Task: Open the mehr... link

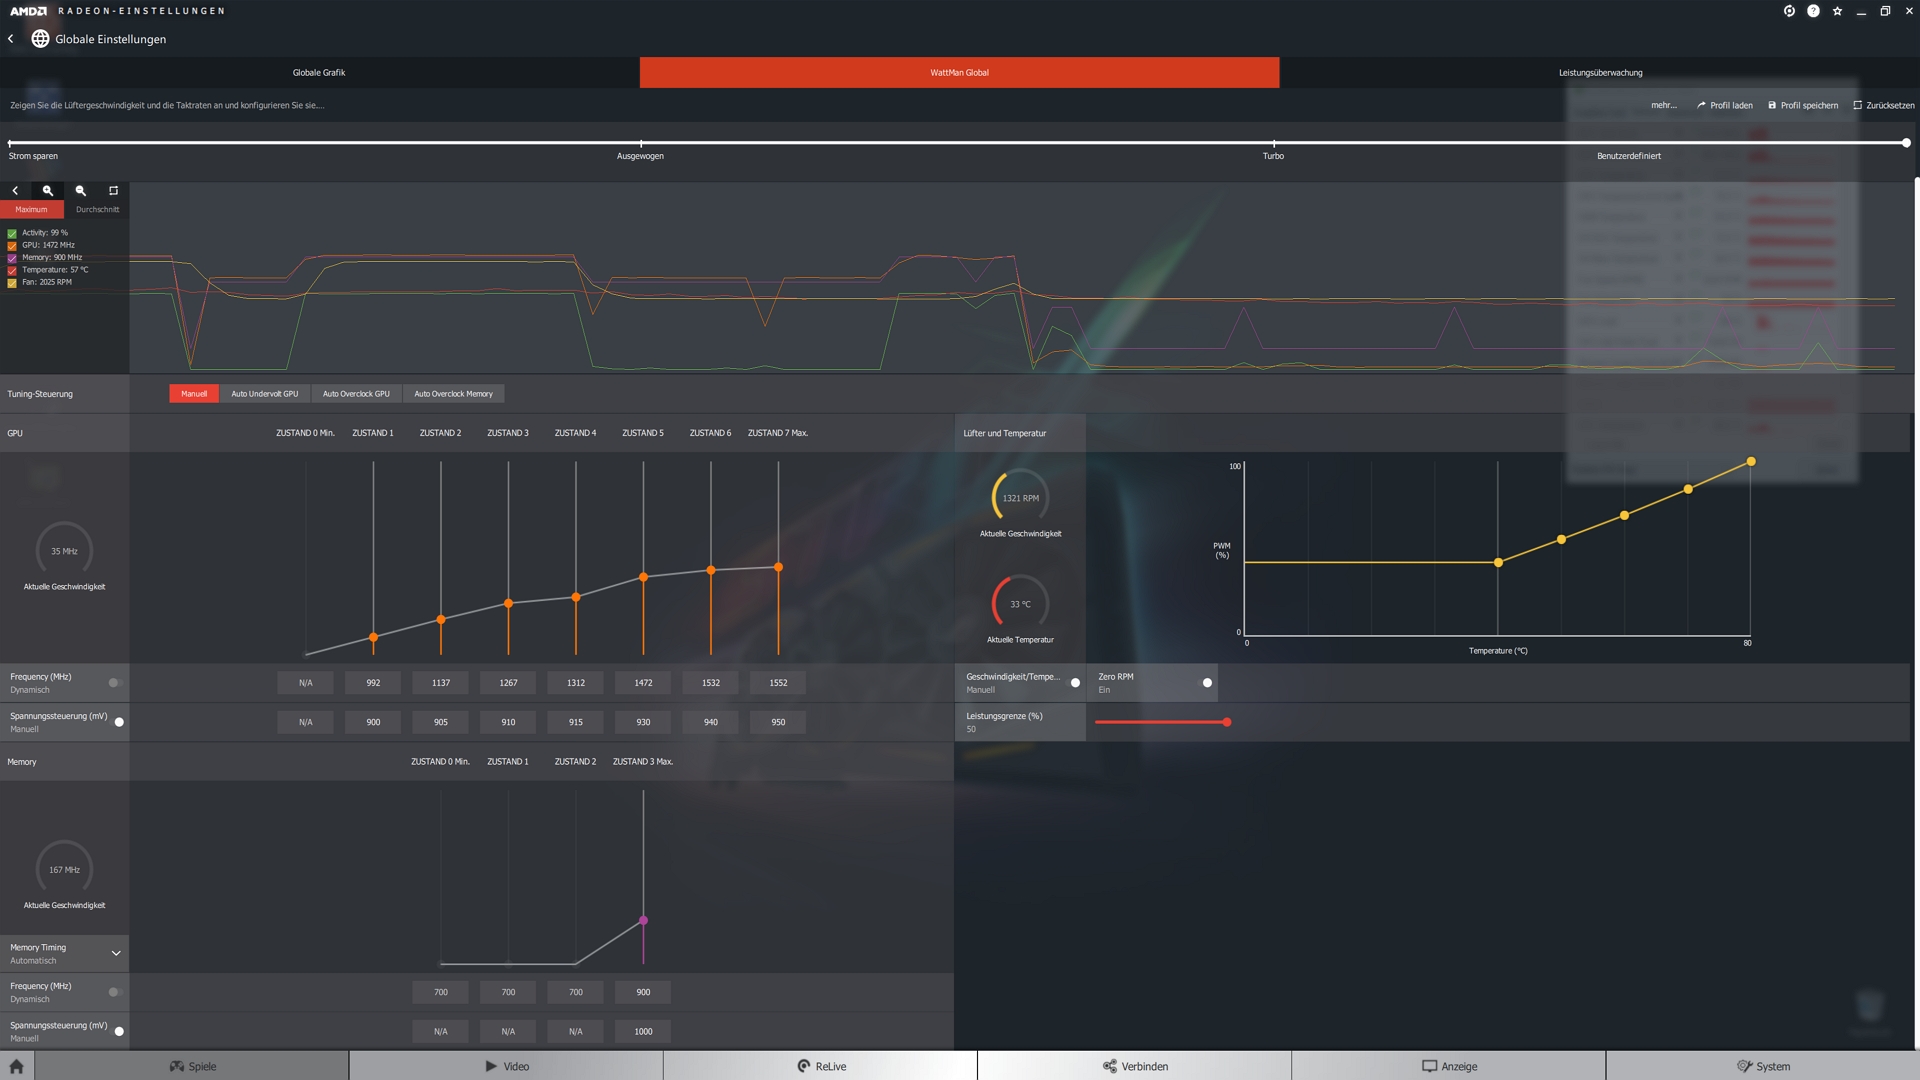Action: (x=1664, y=105)
